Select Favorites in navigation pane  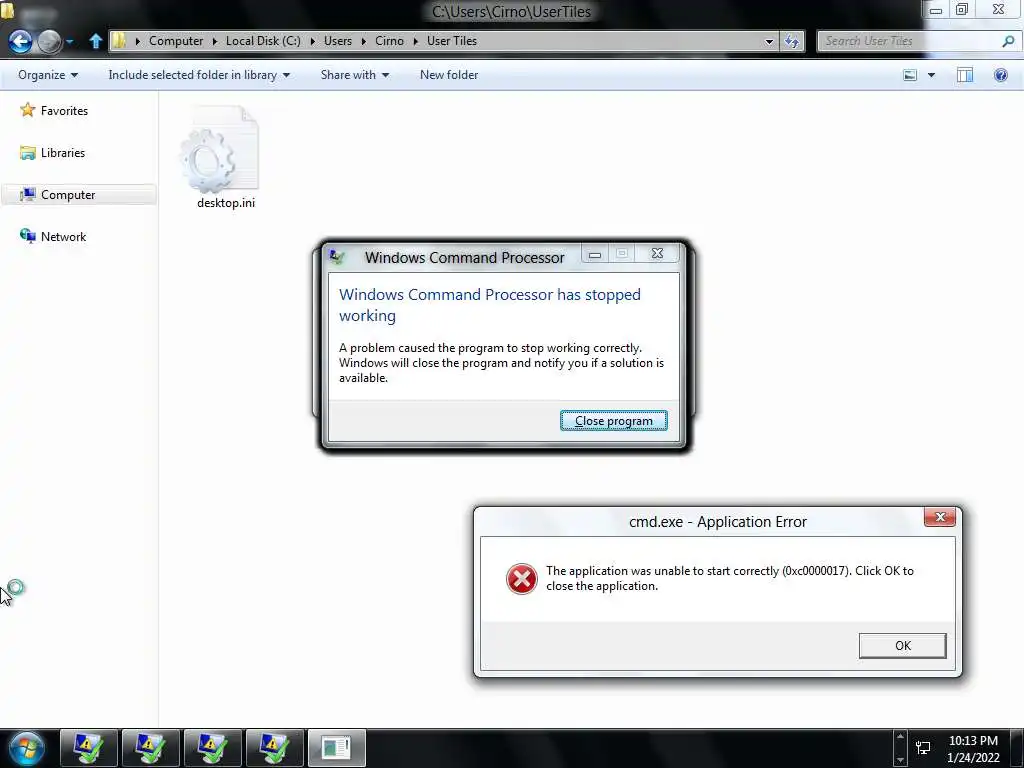(64, 111)
